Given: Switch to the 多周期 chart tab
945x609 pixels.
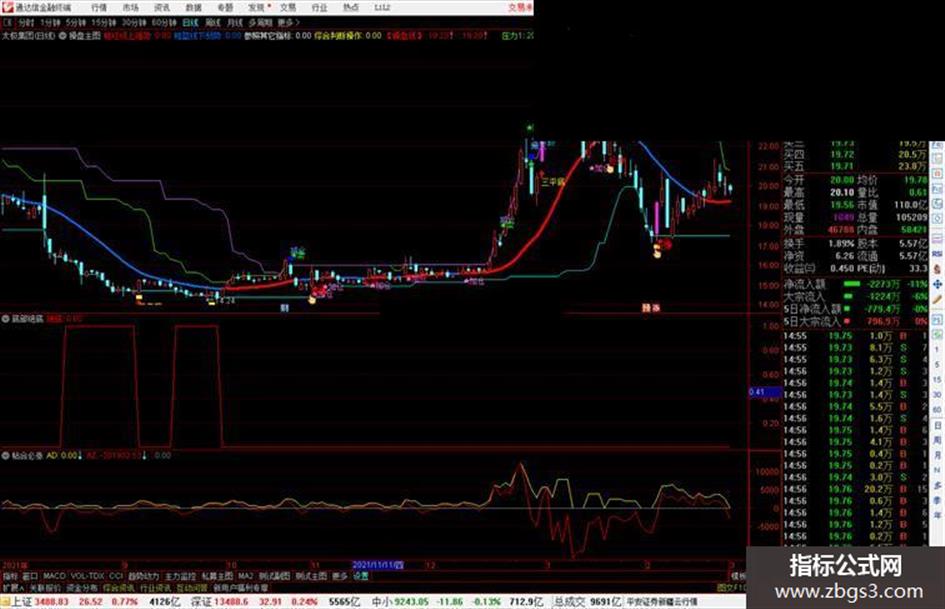Looking at the screenshot, I should [260, 23].
